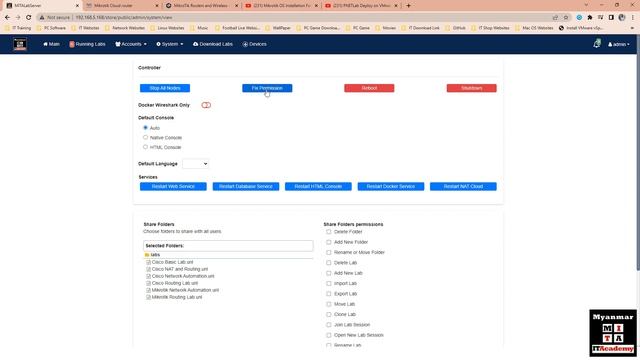Click the red Reboot button

pos(369,88)
